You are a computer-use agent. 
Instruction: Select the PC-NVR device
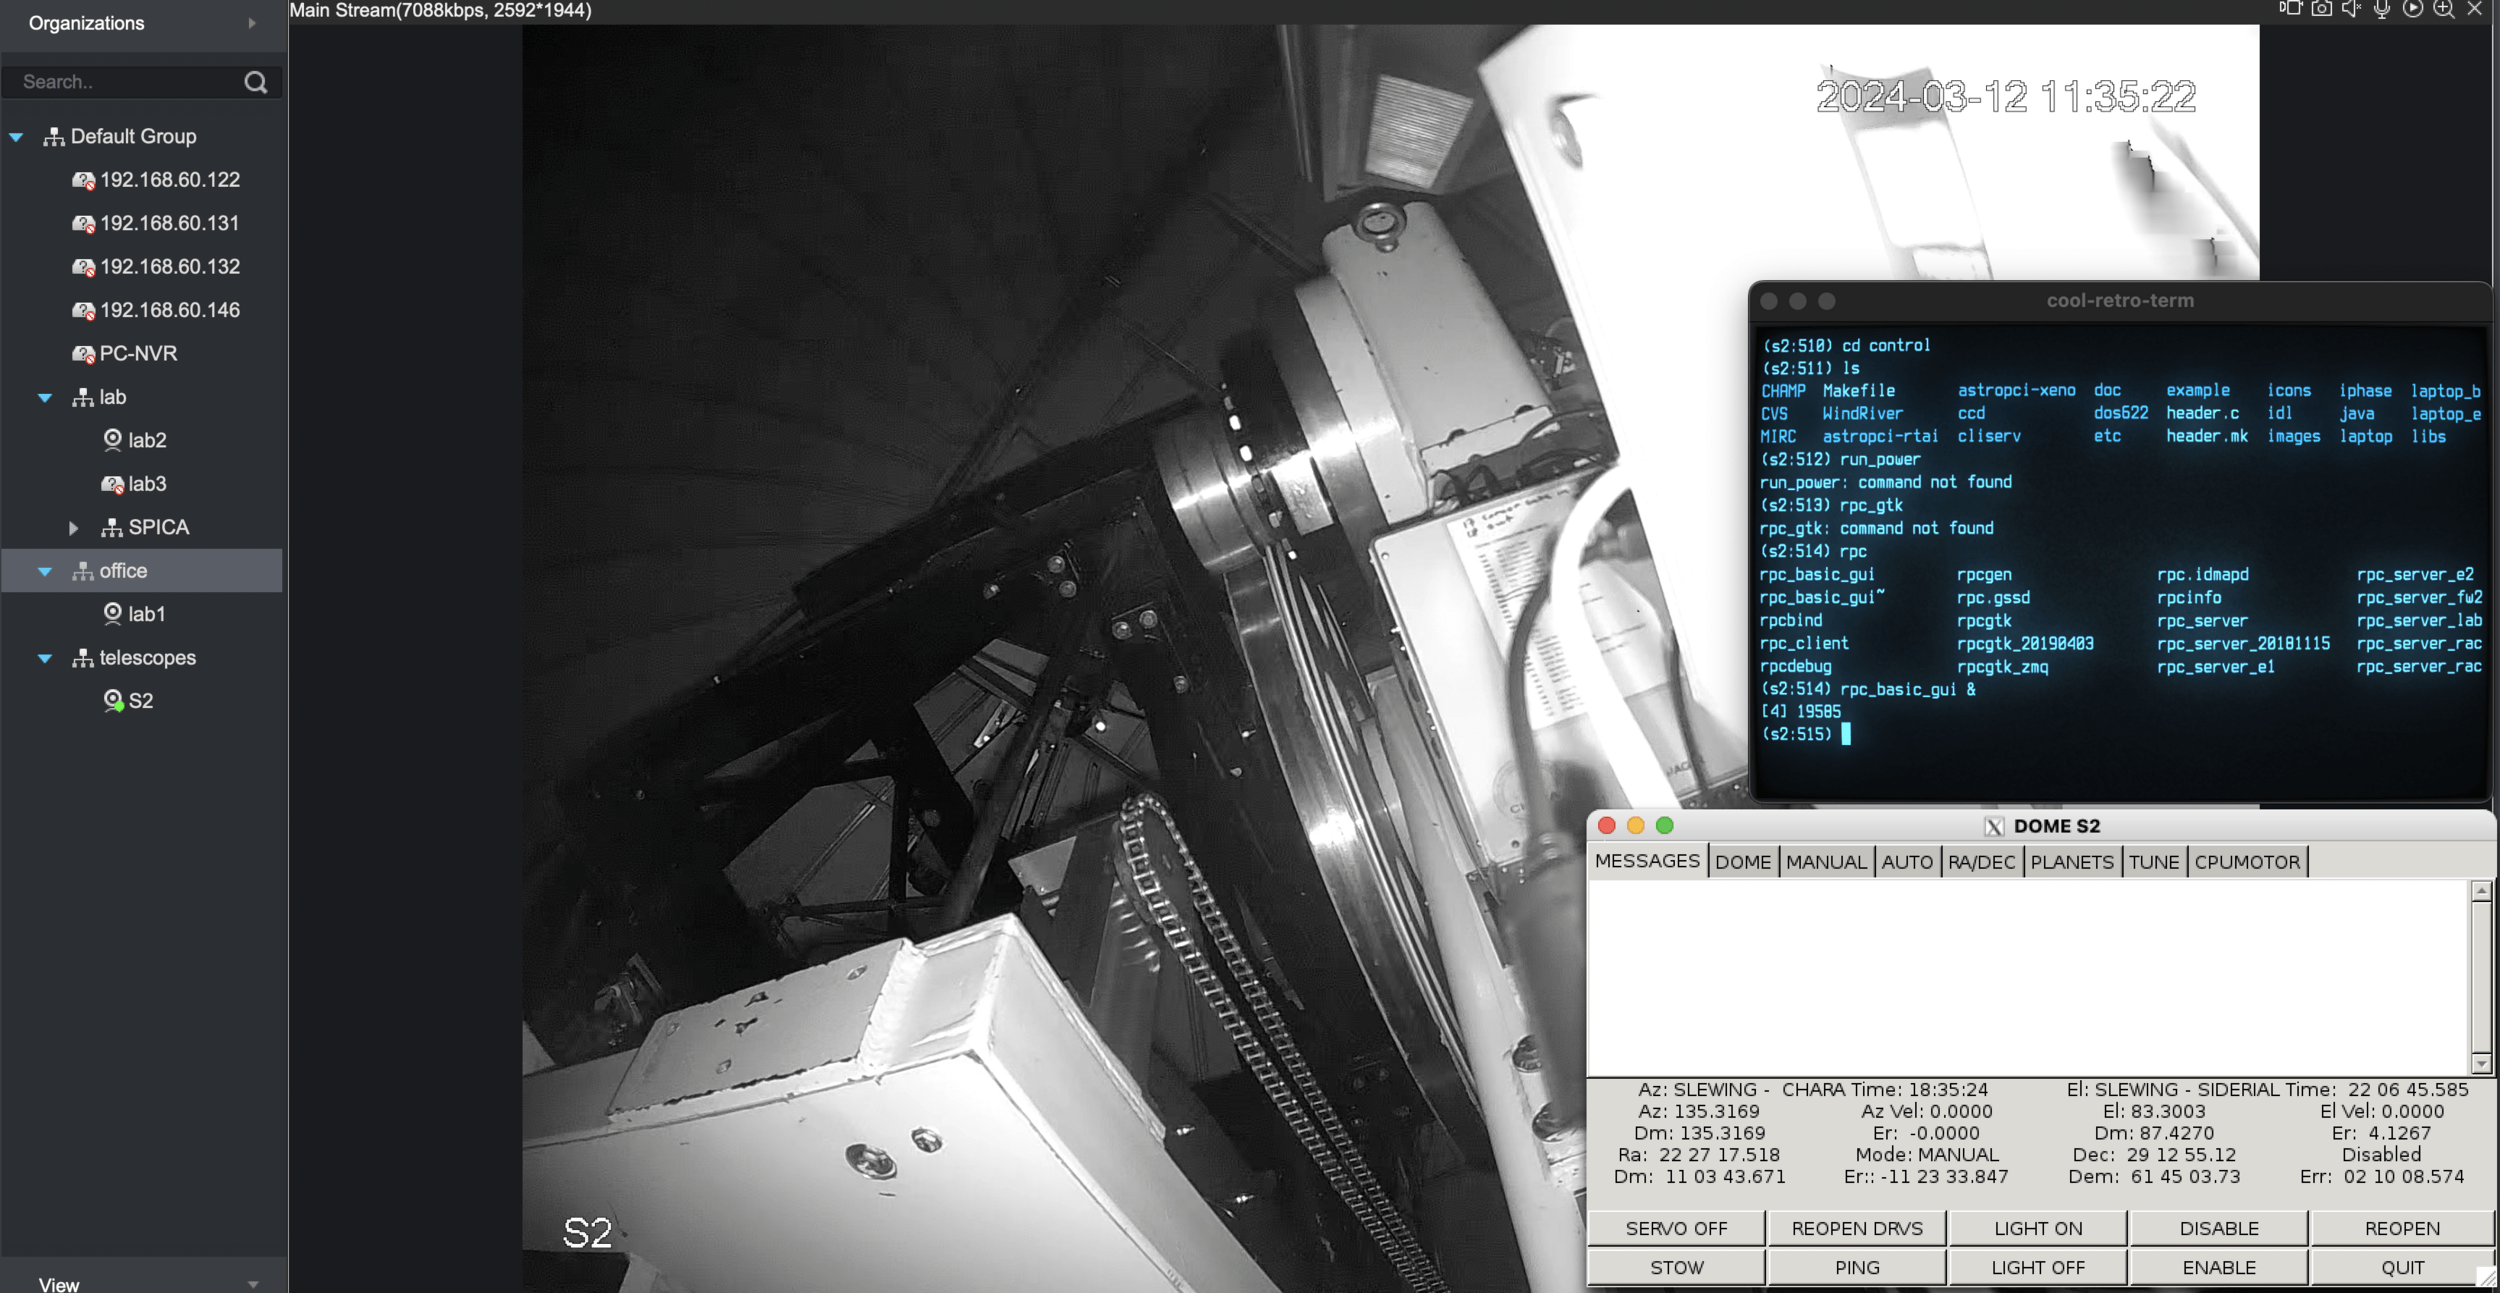coord(138,353)
